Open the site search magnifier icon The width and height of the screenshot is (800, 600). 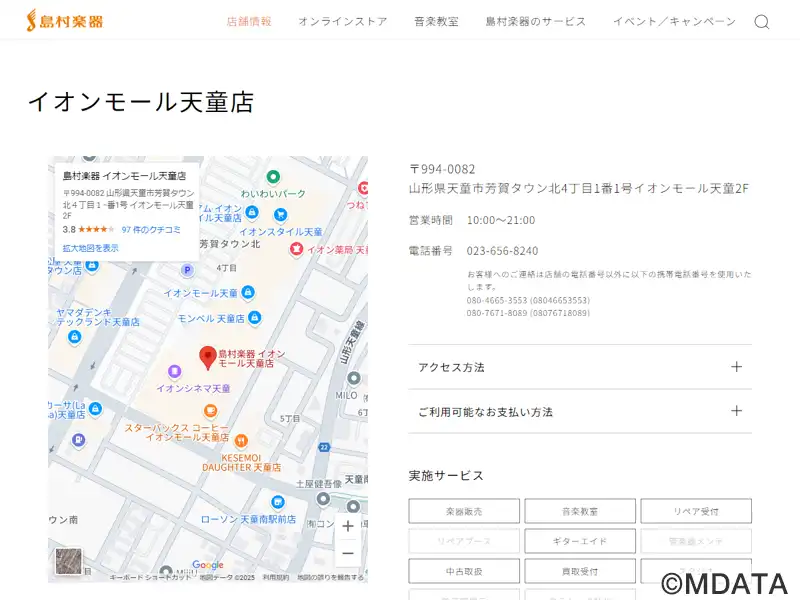click(x=762, y=22)
